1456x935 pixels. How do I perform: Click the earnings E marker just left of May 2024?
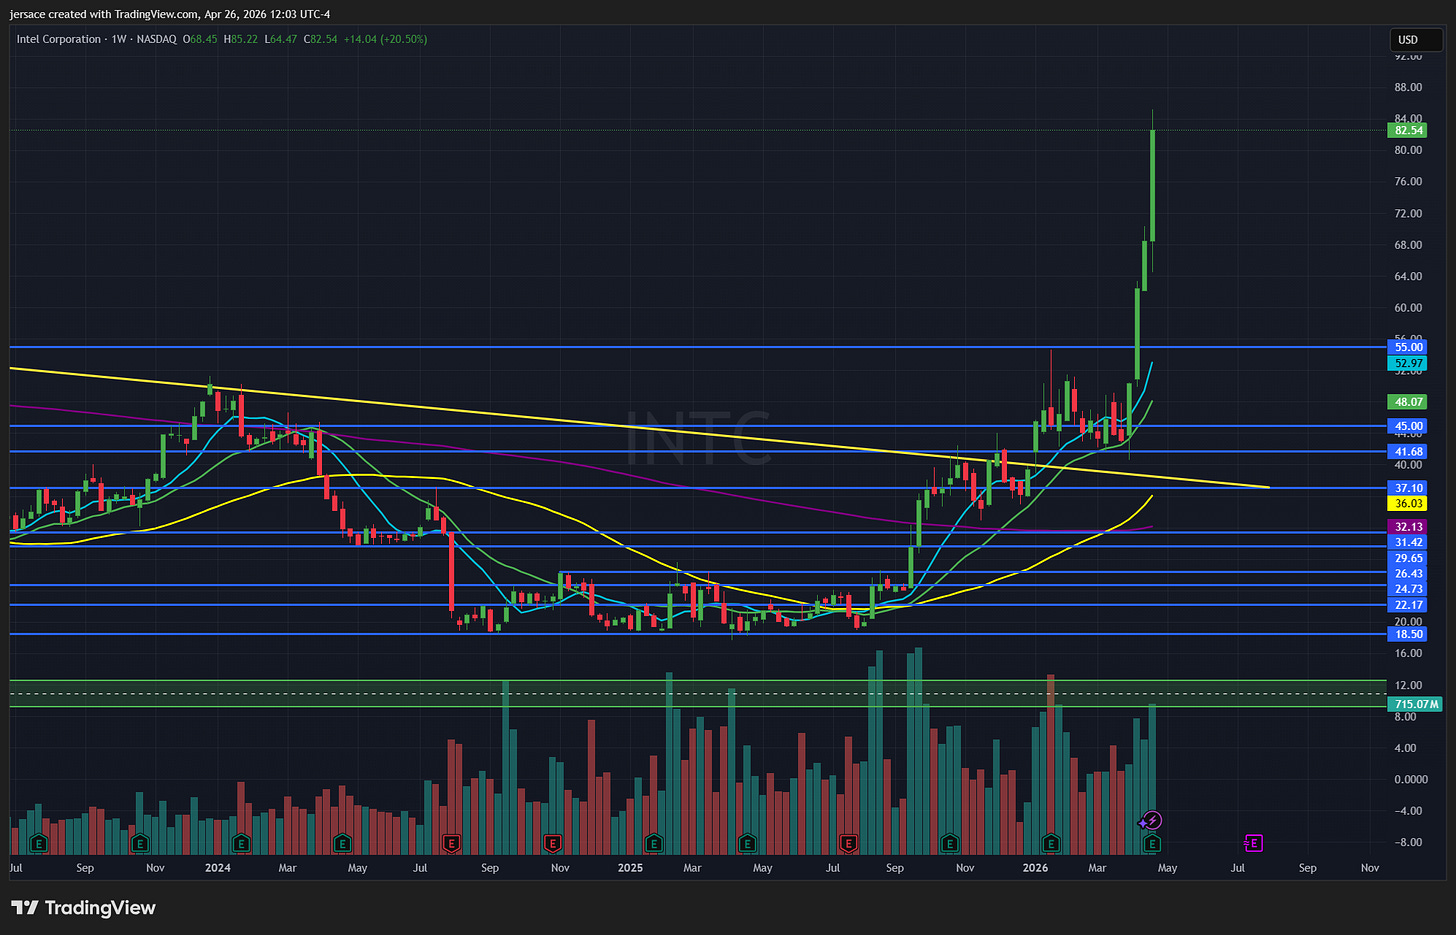coord(342,843)
